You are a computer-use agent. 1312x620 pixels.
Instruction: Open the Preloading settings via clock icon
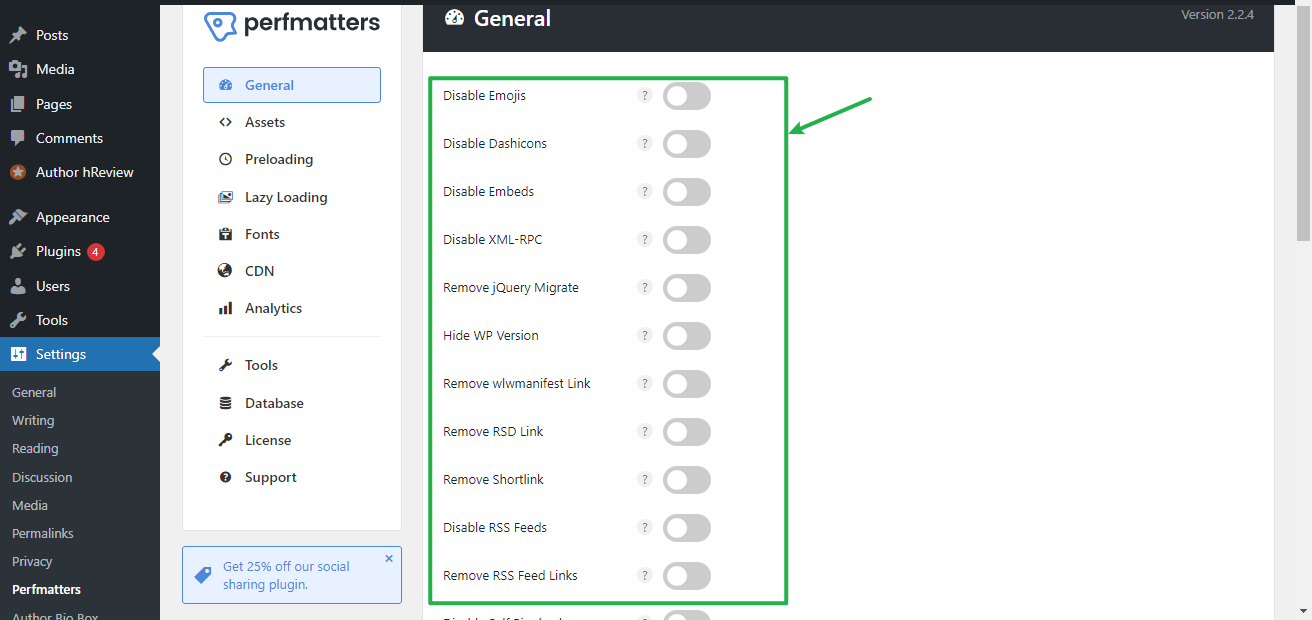(226, 158)
